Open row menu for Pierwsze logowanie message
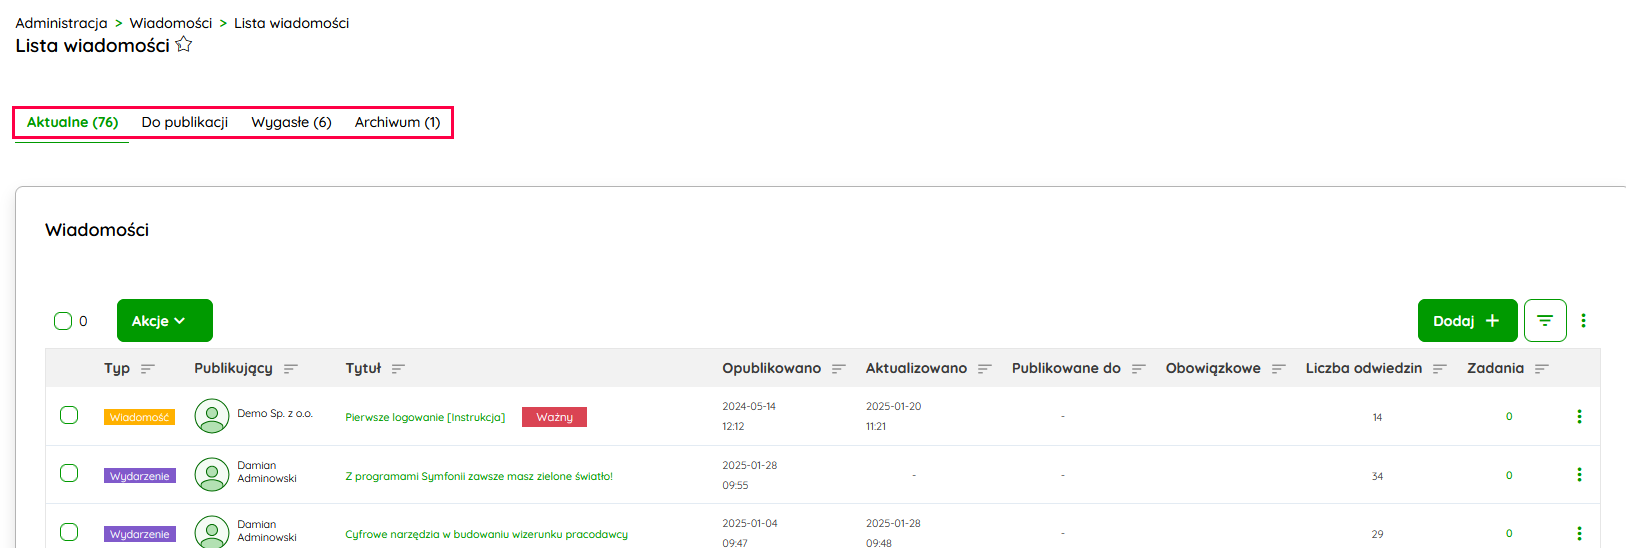The height and width of the screenshot is (548, 1626). point(1579,417)
